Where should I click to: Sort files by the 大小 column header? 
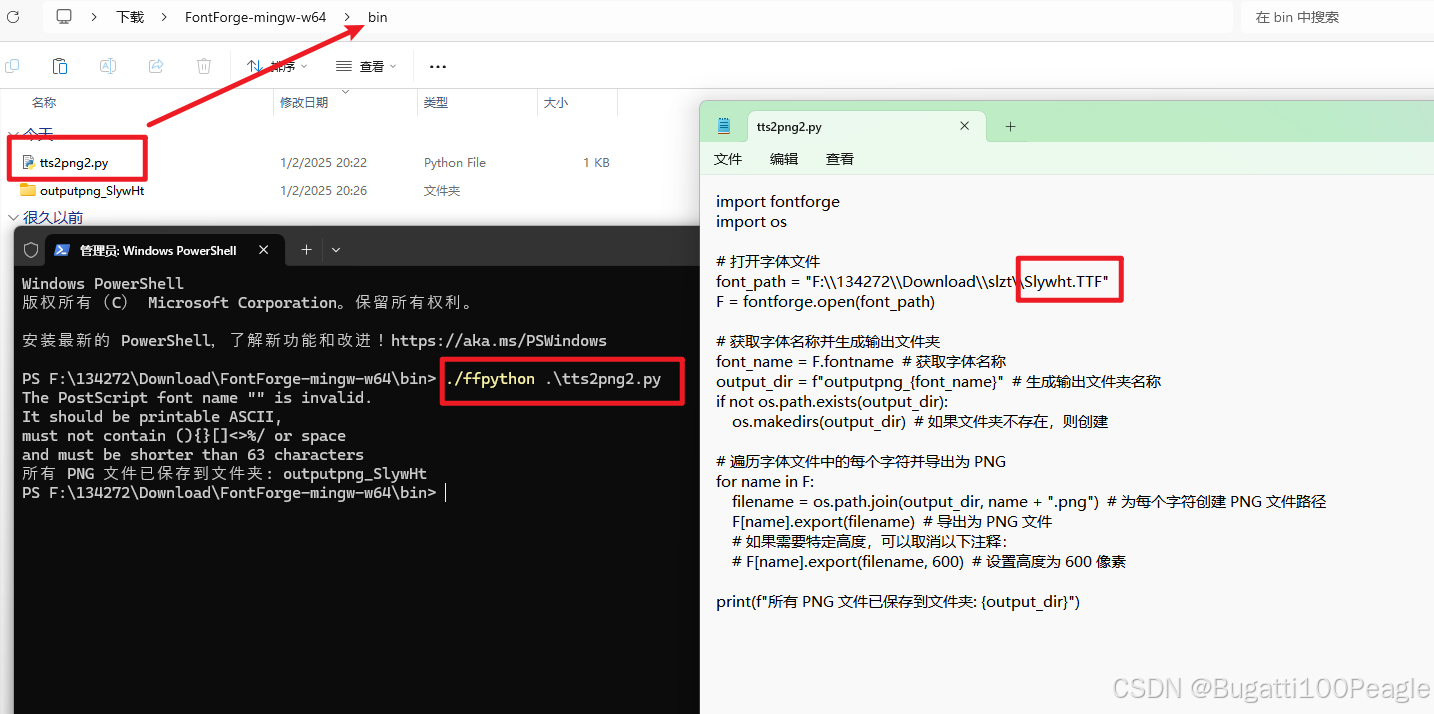556,102
